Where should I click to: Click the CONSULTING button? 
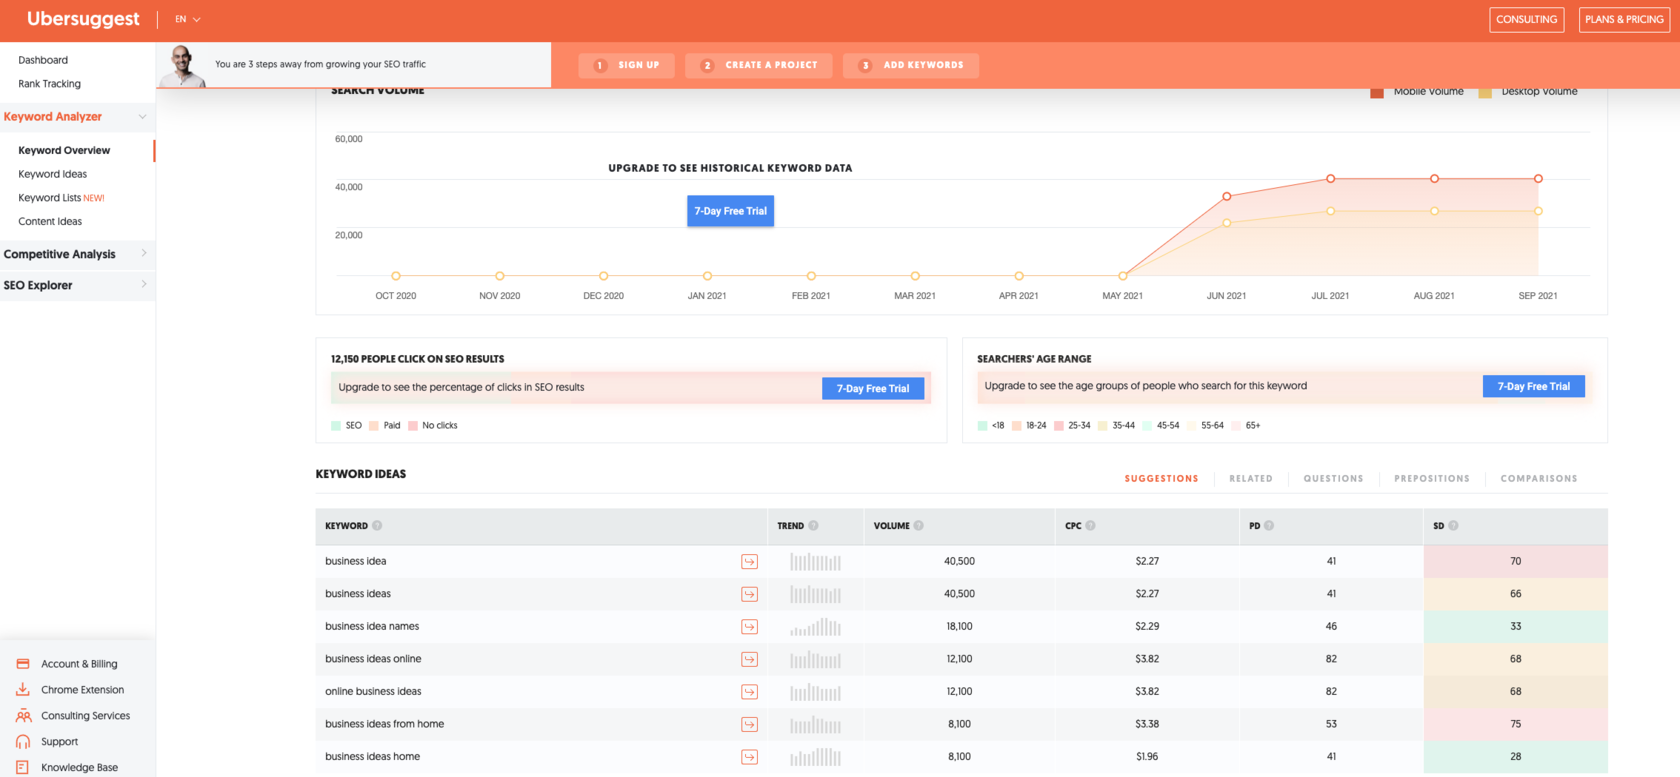click(1526, 19)
